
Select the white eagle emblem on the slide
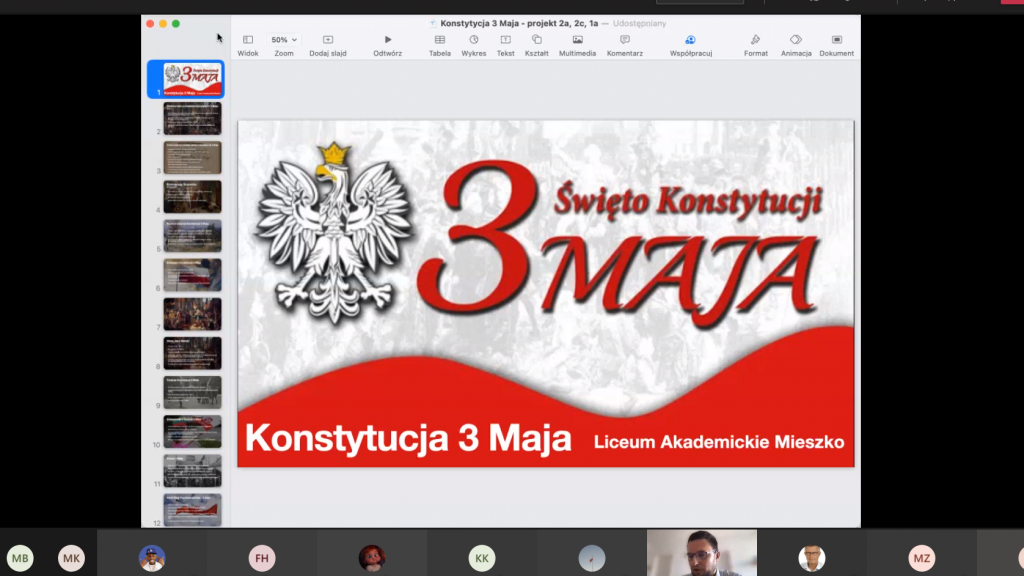334,234
